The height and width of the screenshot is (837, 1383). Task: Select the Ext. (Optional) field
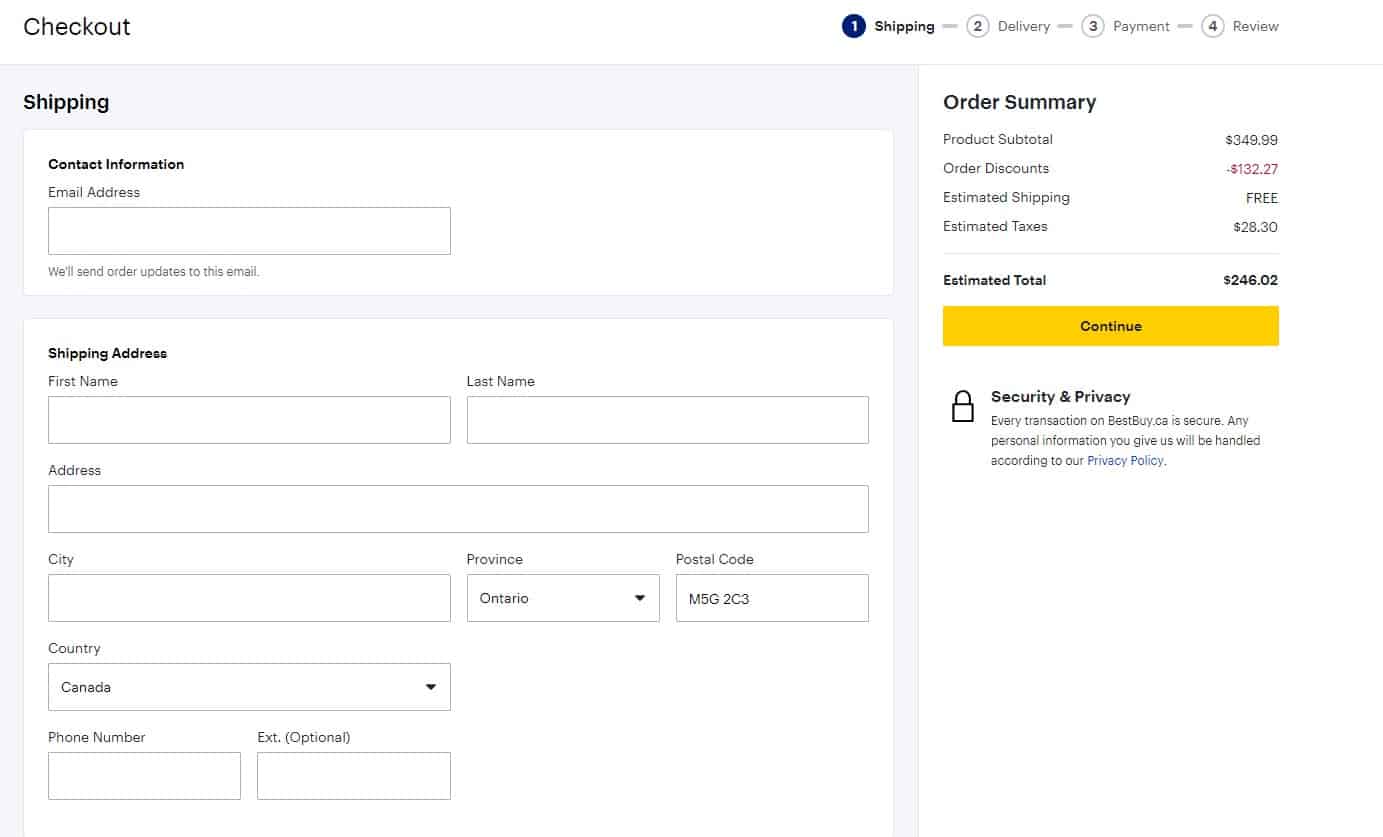[353, 776]
